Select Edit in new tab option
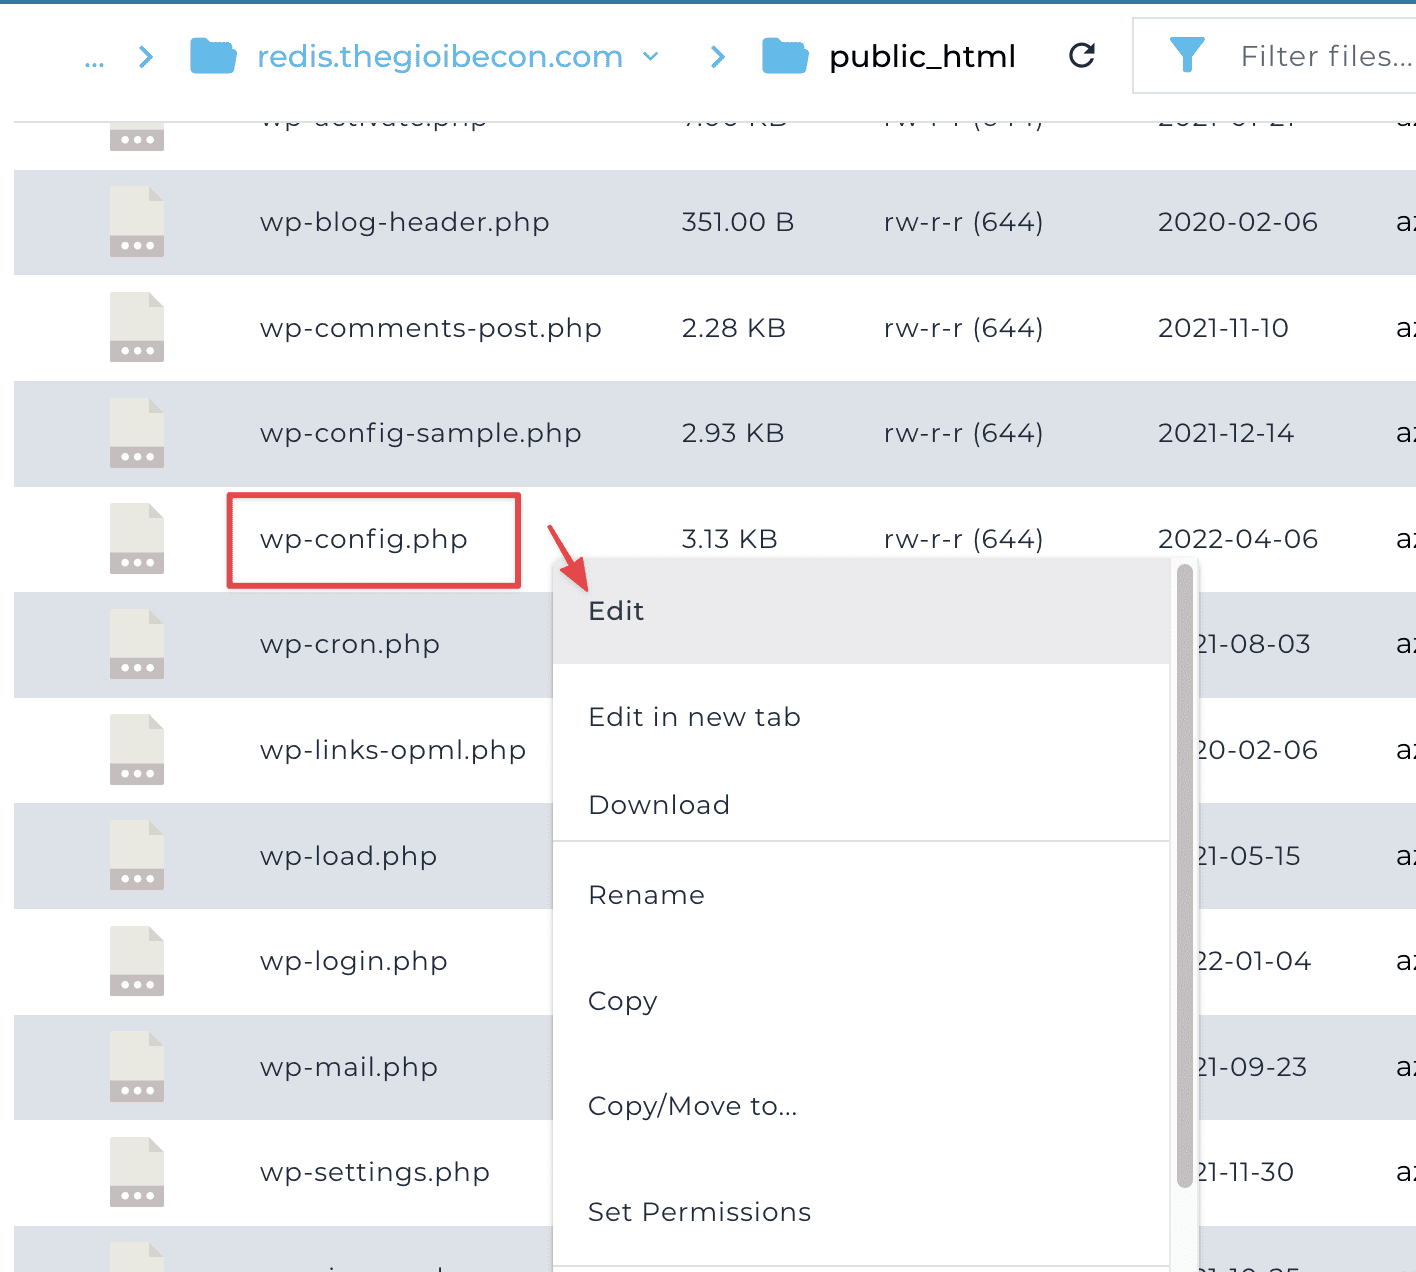Image resolution: width=1416 pixels, height=1272 pixels. (x=694, y=716)
